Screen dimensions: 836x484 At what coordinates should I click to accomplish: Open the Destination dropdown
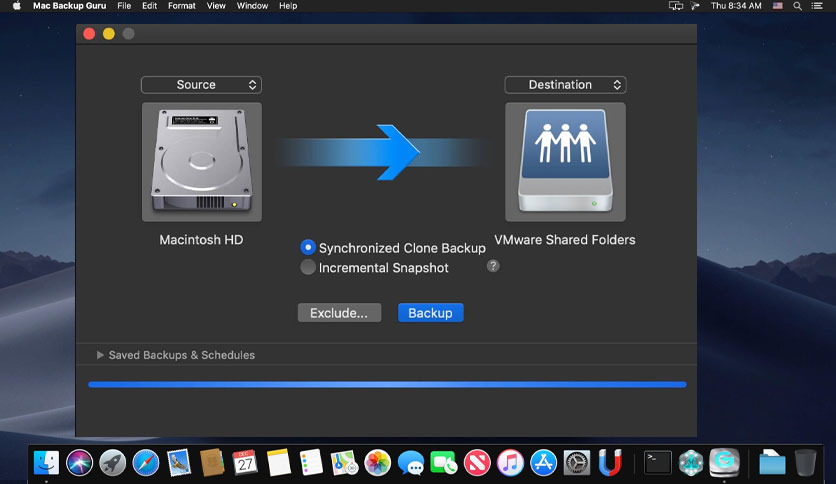pos(565,85)
